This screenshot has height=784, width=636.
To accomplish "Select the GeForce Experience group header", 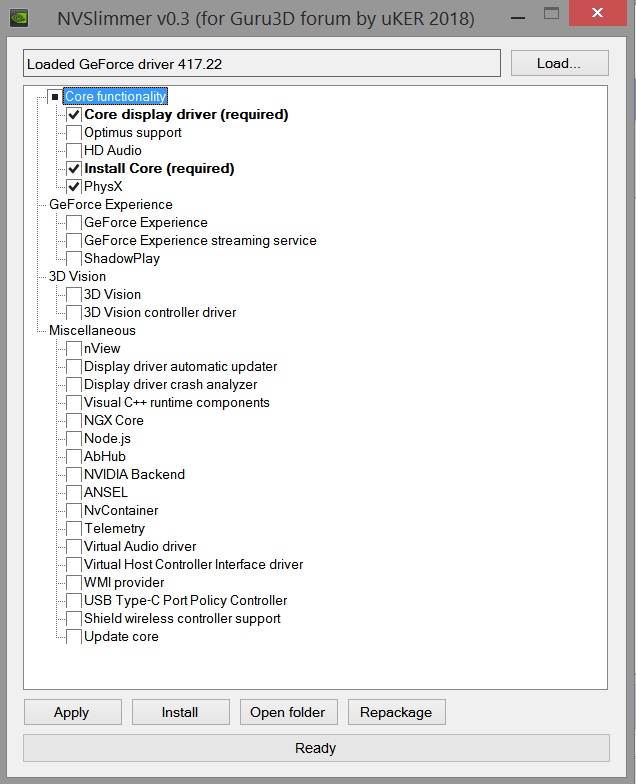I will pos(110,204).
